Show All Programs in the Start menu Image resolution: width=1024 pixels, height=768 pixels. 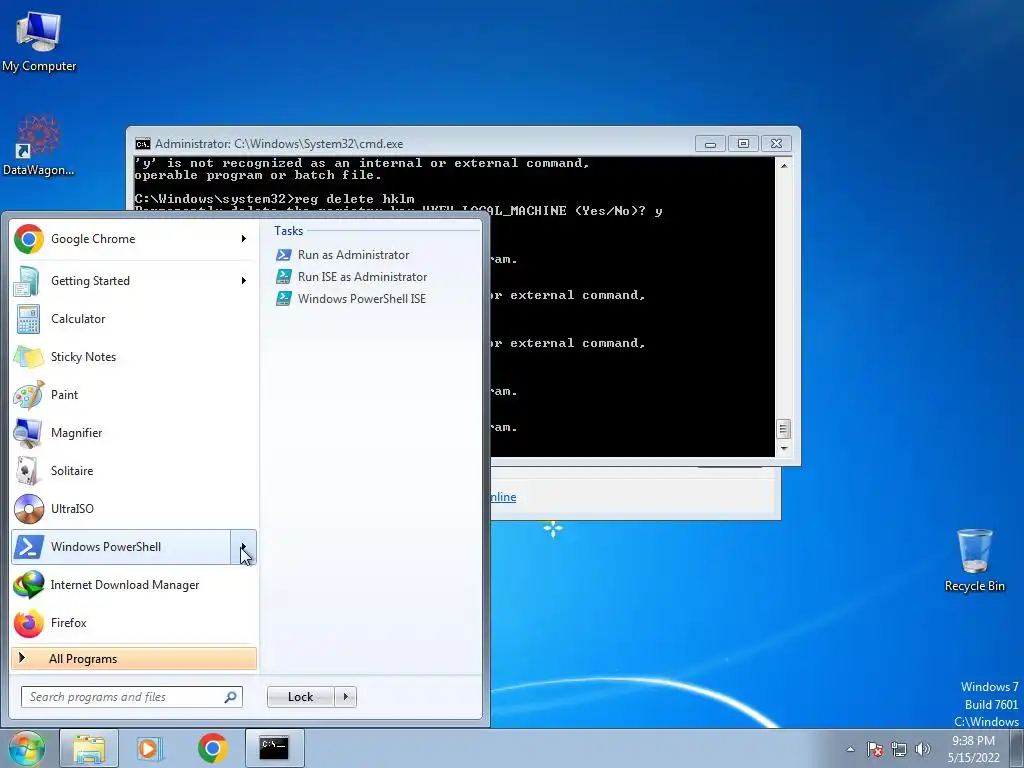pyautogui.click(x=134, y=658)
